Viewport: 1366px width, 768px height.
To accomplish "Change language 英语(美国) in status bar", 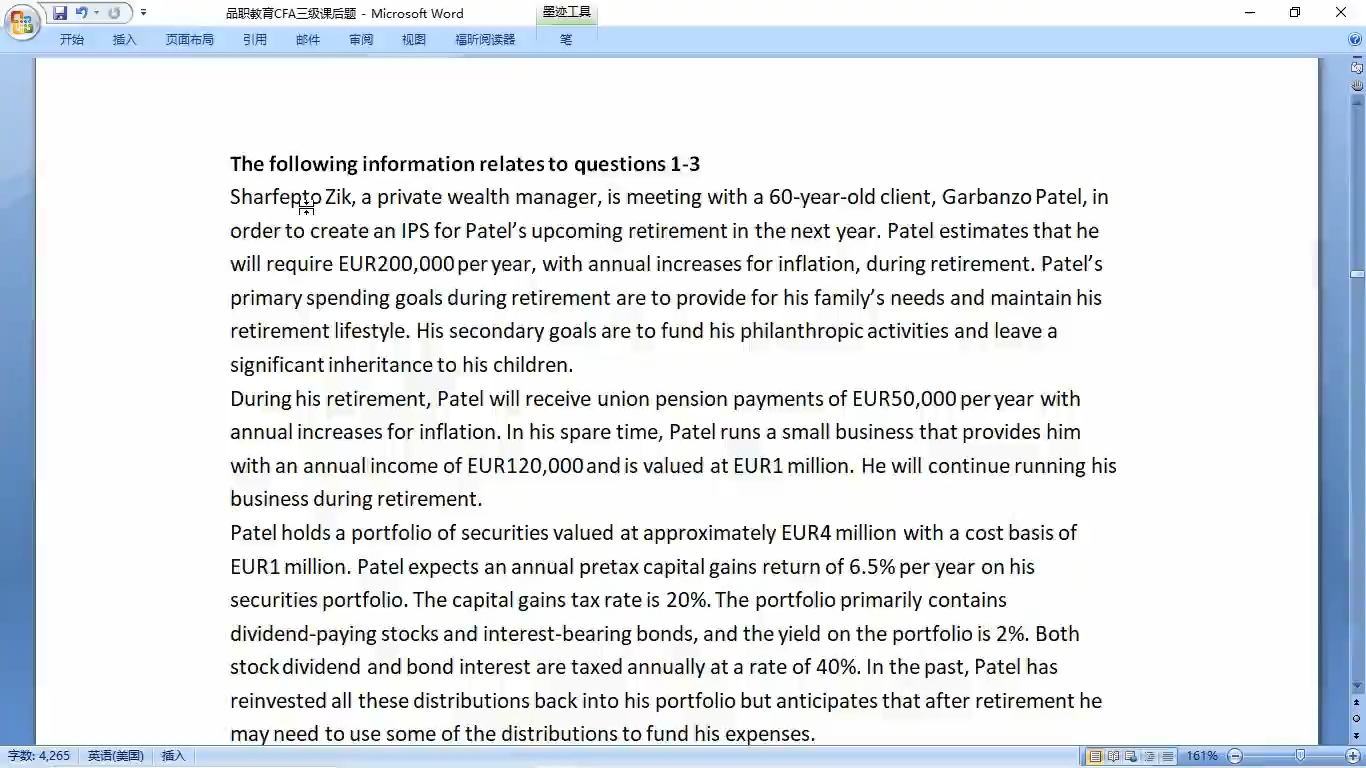I will 115,756.
